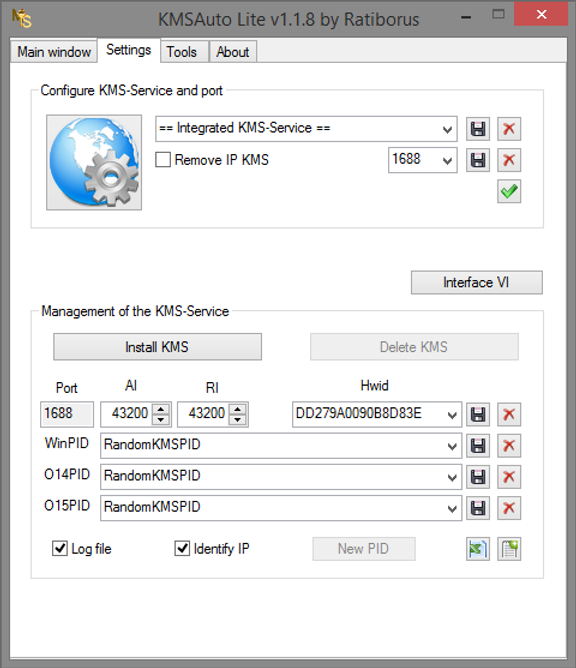Click the Install KMS button

coord(157,347)
